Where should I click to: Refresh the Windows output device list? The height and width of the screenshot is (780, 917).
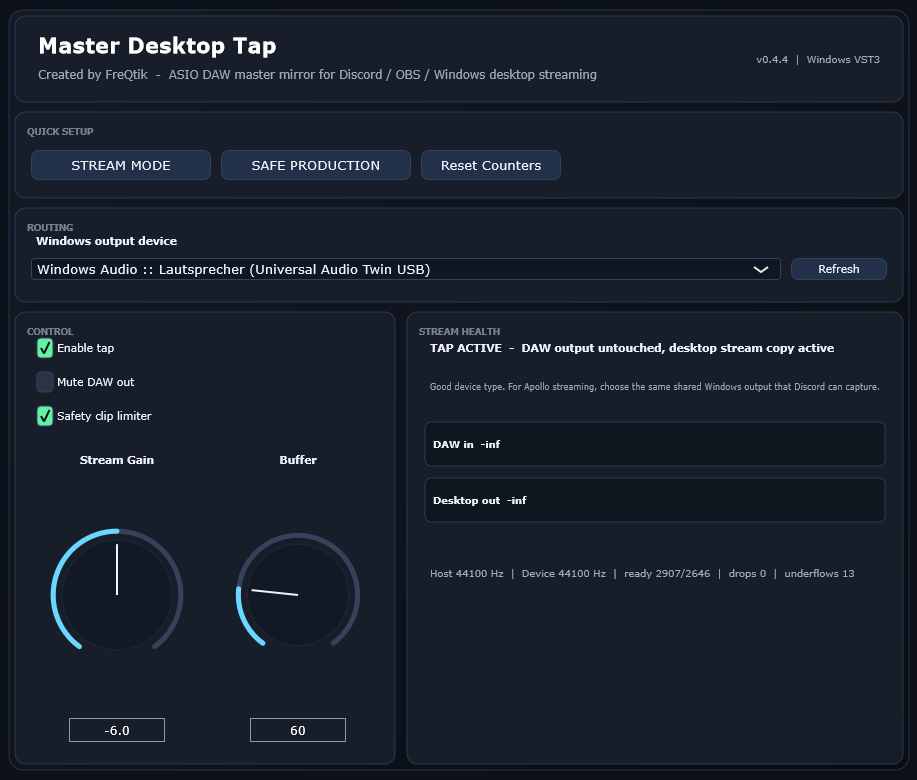click(839, 269)
